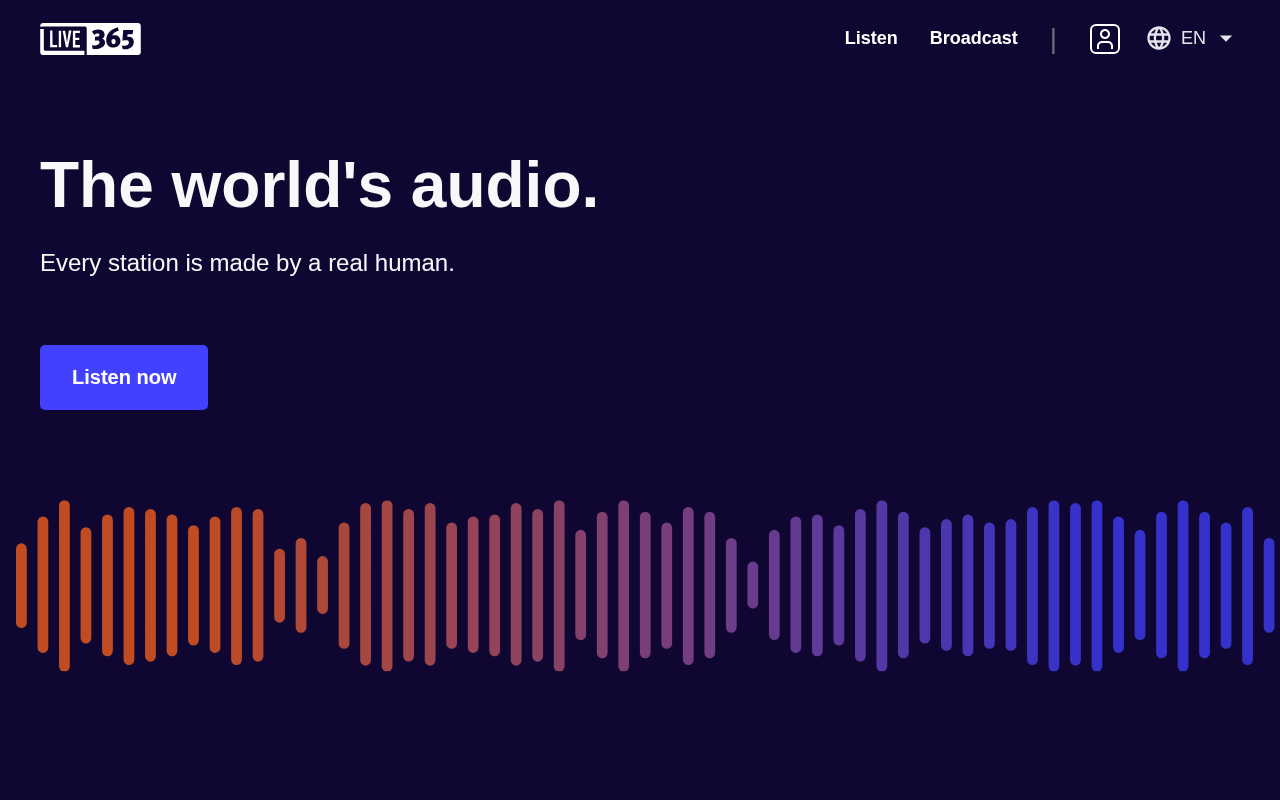Open the Listen menu item
This screenshot has height=800, width=1280.
coord(871,38)
